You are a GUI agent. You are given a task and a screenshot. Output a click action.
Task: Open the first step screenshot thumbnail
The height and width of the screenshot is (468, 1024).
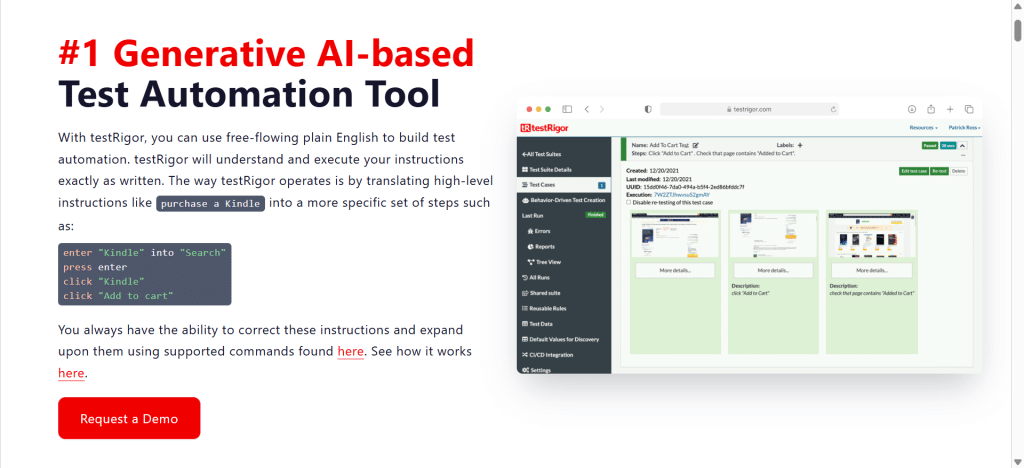(x=675, y=235)
